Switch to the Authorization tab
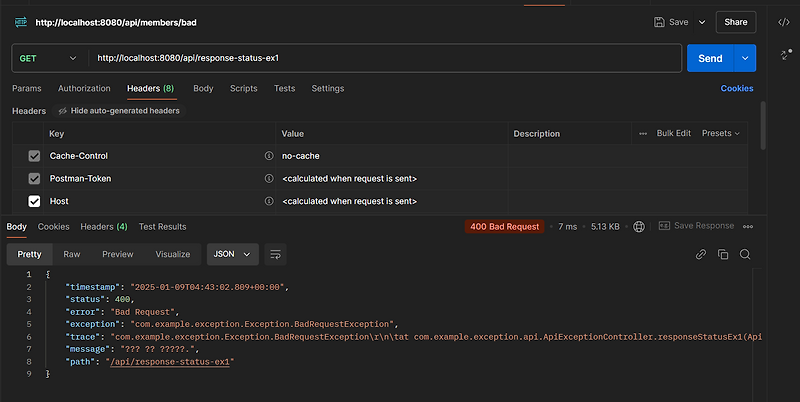The image size is (800, 402). point(84,88)
